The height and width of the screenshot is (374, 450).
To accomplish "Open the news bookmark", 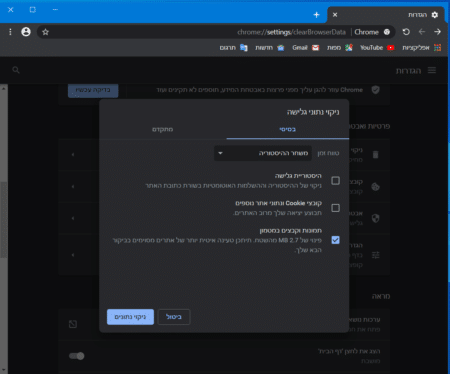I will (x=270, y=48).
